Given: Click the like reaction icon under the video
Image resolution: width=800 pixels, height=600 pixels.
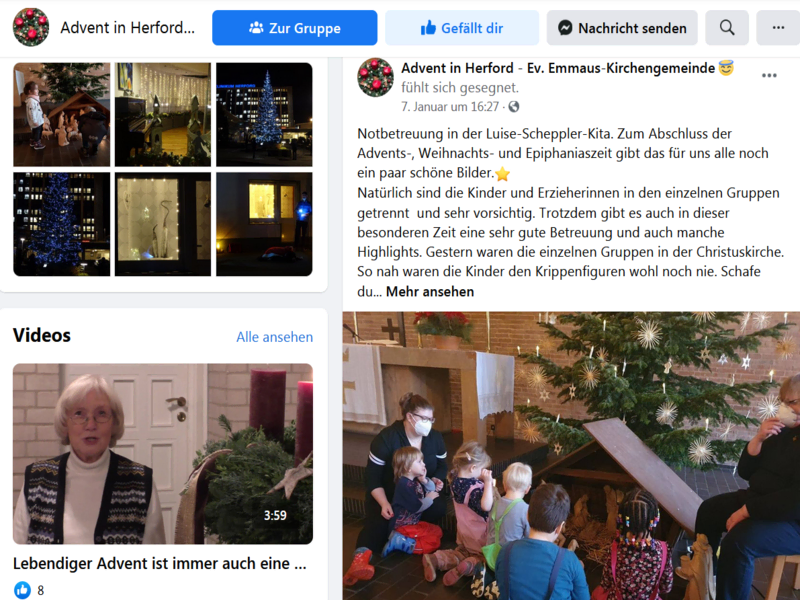Looking at the screenshot, I should coord(22,590).
